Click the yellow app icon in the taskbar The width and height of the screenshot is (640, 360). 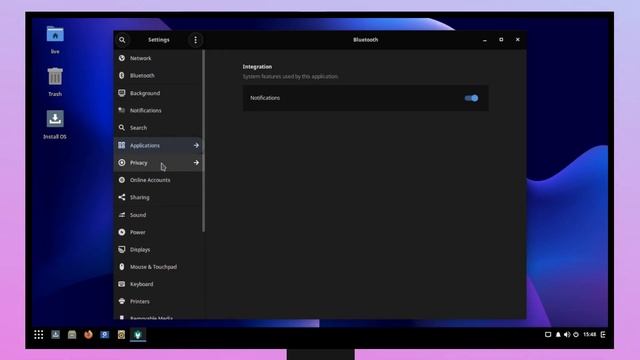(121, 335)
